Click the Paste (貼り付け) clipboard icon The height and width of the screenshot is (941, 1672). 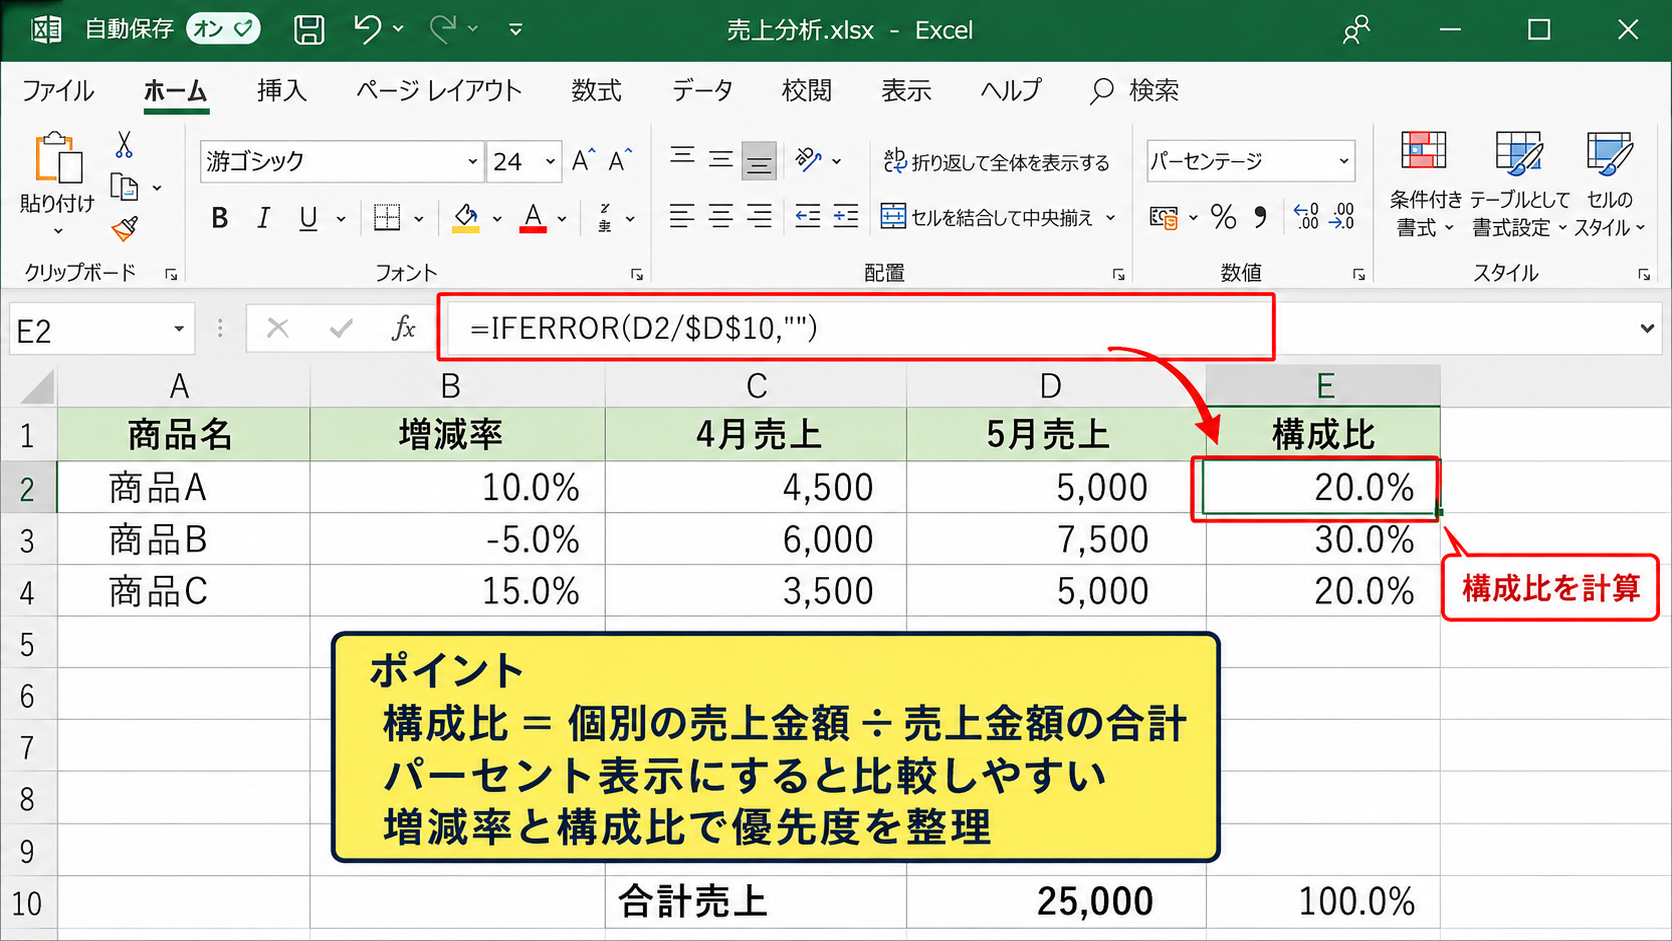click(58, 158)
